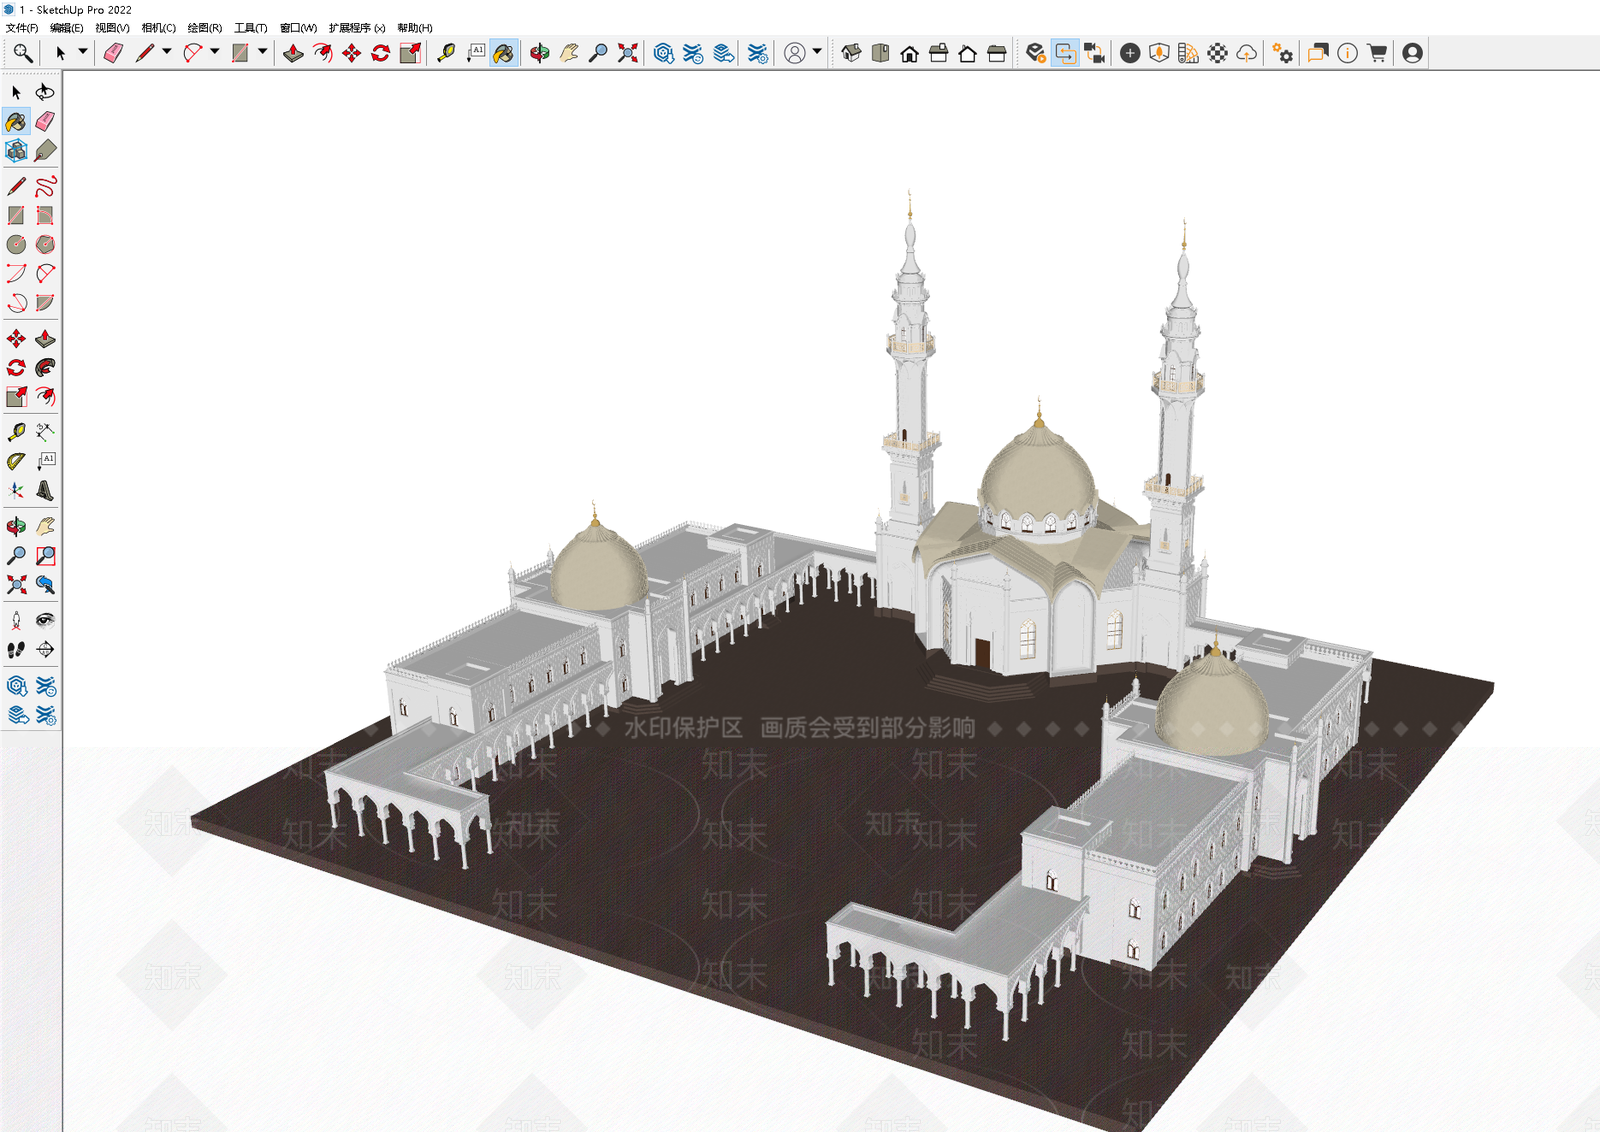Open 3D Warehouse cart icon
1600x1132 pixels.
1377,53
